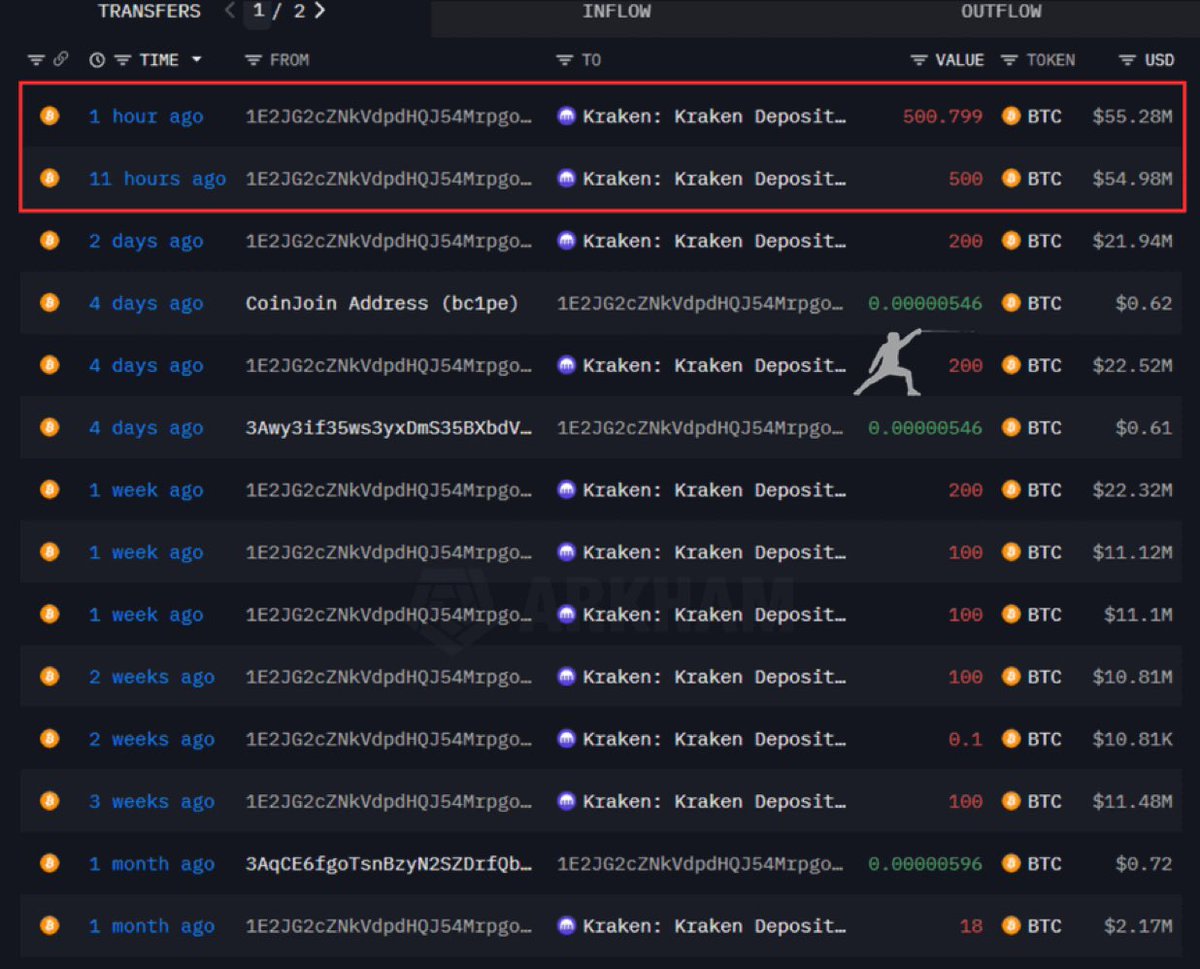The width and height of the screenshot is (1200, 969).
Task: Open the TOKEN column filter
Action: tap(1010, 60)
